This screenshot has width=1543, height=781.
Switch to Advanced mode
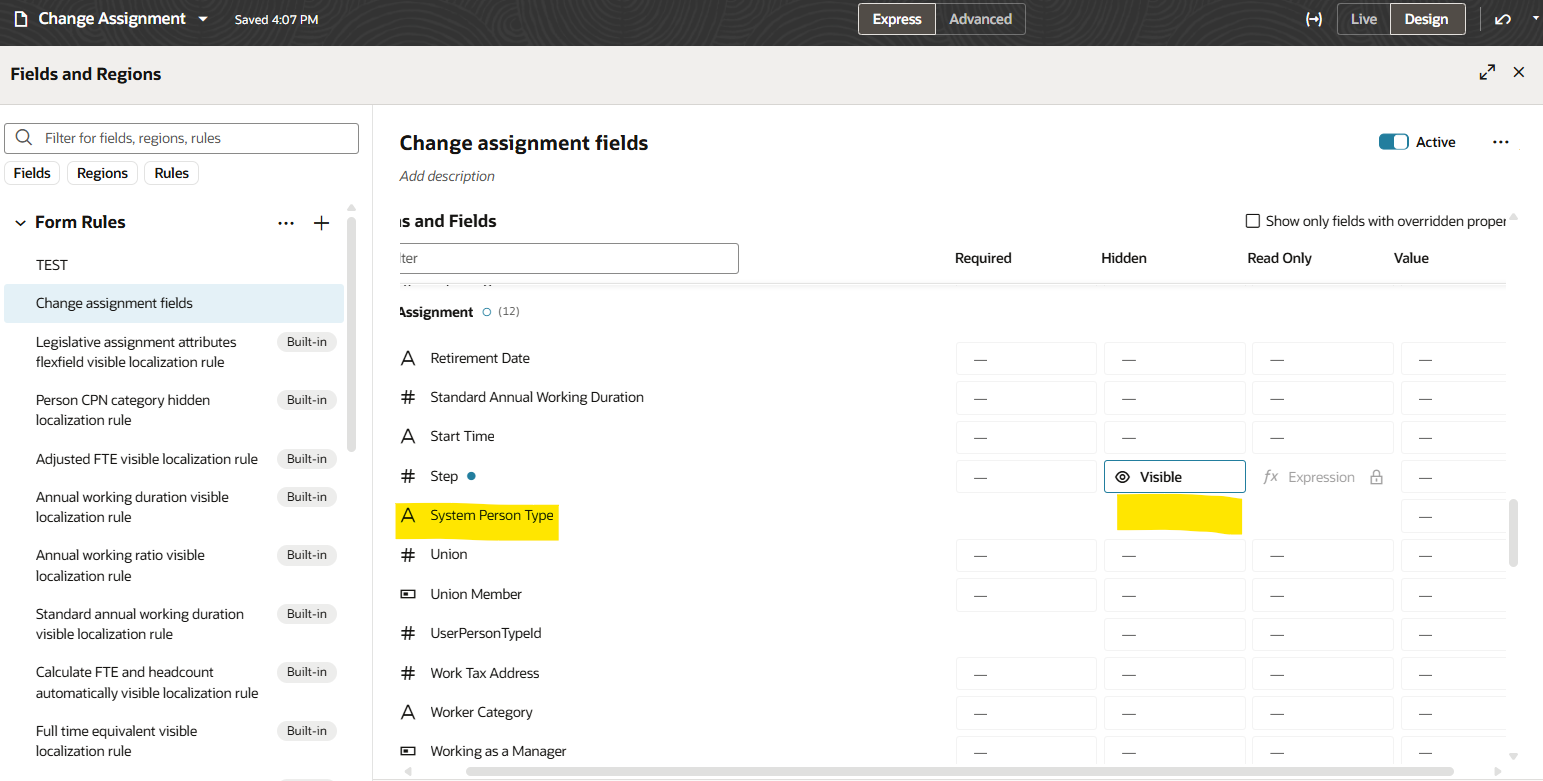coord(980,19)
